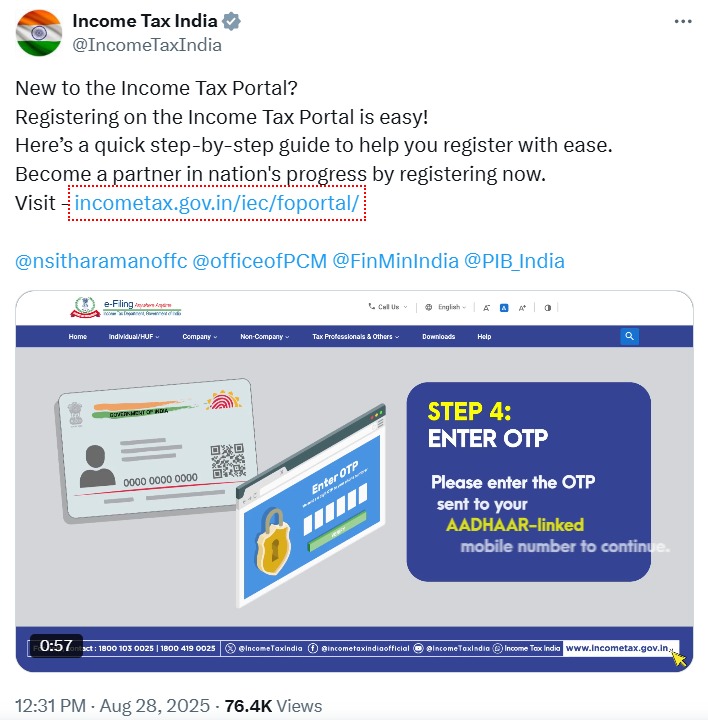Open the three-dot more options menu
Viewport: 708px width, 720px height.
coord(683,22)
